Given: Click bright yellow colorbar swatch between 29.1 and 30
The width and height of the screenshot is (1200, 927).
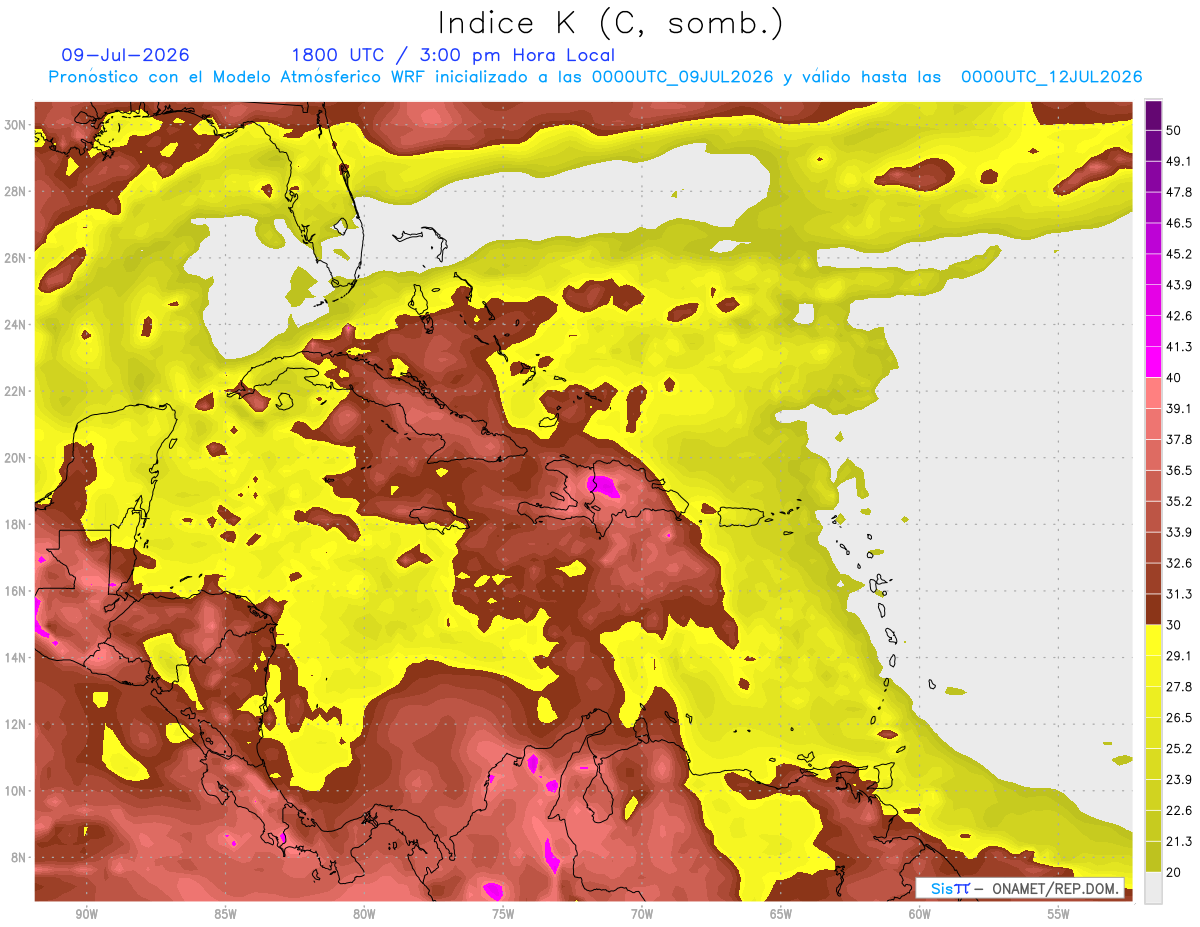Looking at the screenshot, I should click(1153, 640).
